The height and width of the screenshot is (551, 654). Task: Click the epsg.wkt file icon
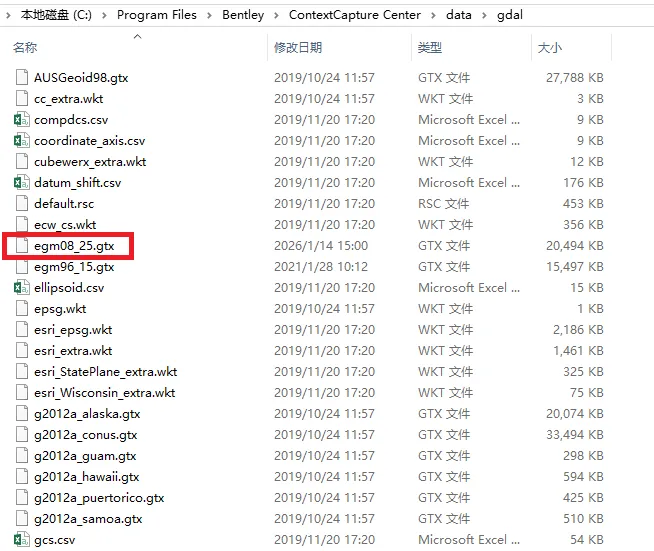click(x=22, y=309)
